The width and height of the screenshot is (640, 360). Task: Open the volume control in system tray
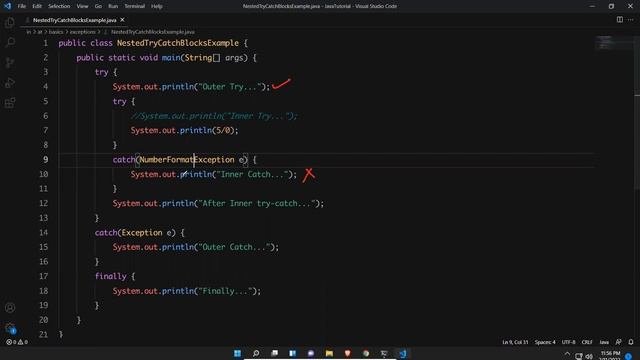589,356
